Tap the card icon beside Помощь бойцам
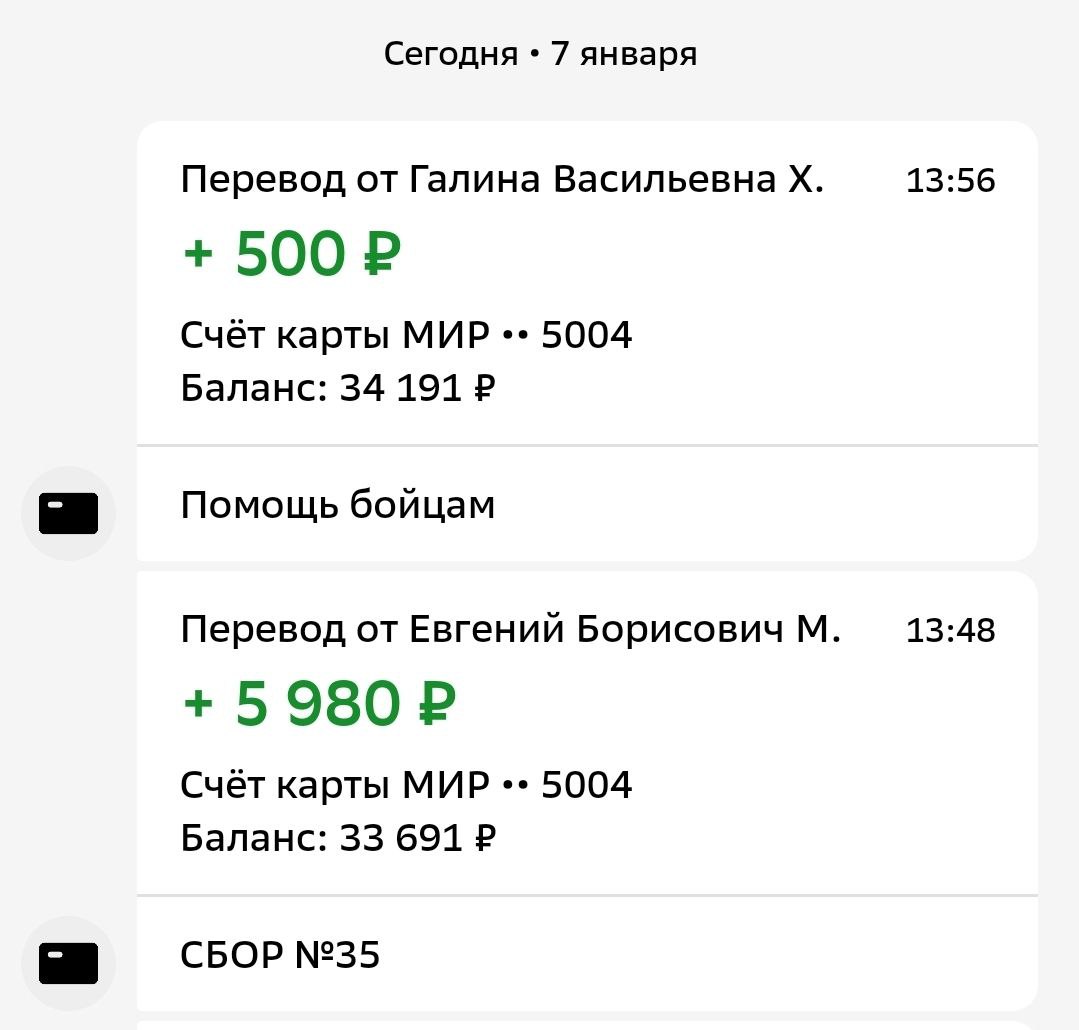1079x1030 pixels. (x=68, y=514)
